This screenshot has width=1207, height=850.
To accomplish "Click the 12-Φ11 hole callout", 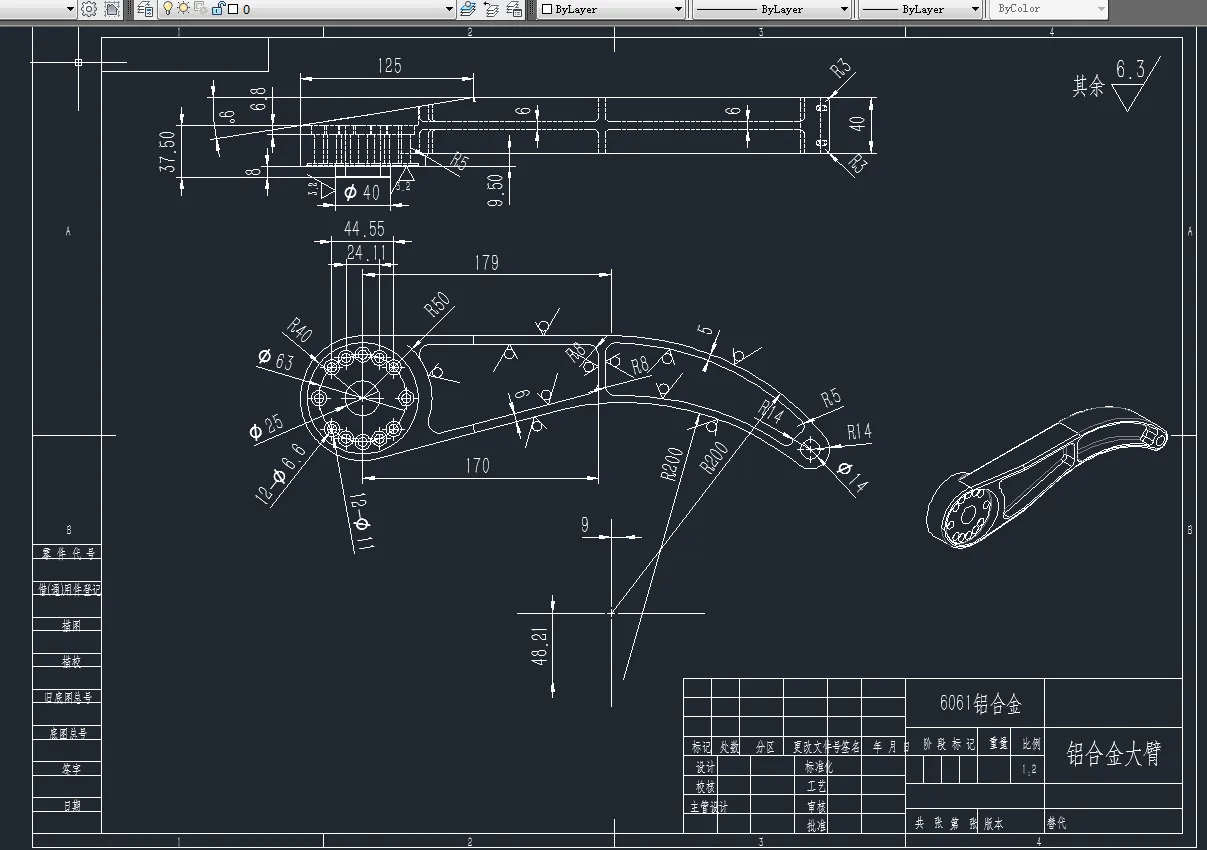I will [363, 520].
